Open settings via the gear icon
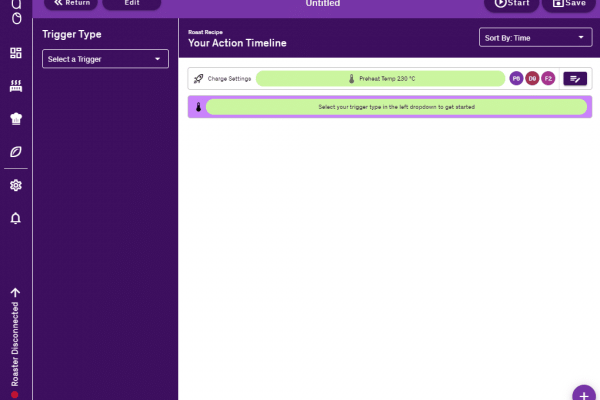This screenshot has width=600, height=400. [15, 185]
